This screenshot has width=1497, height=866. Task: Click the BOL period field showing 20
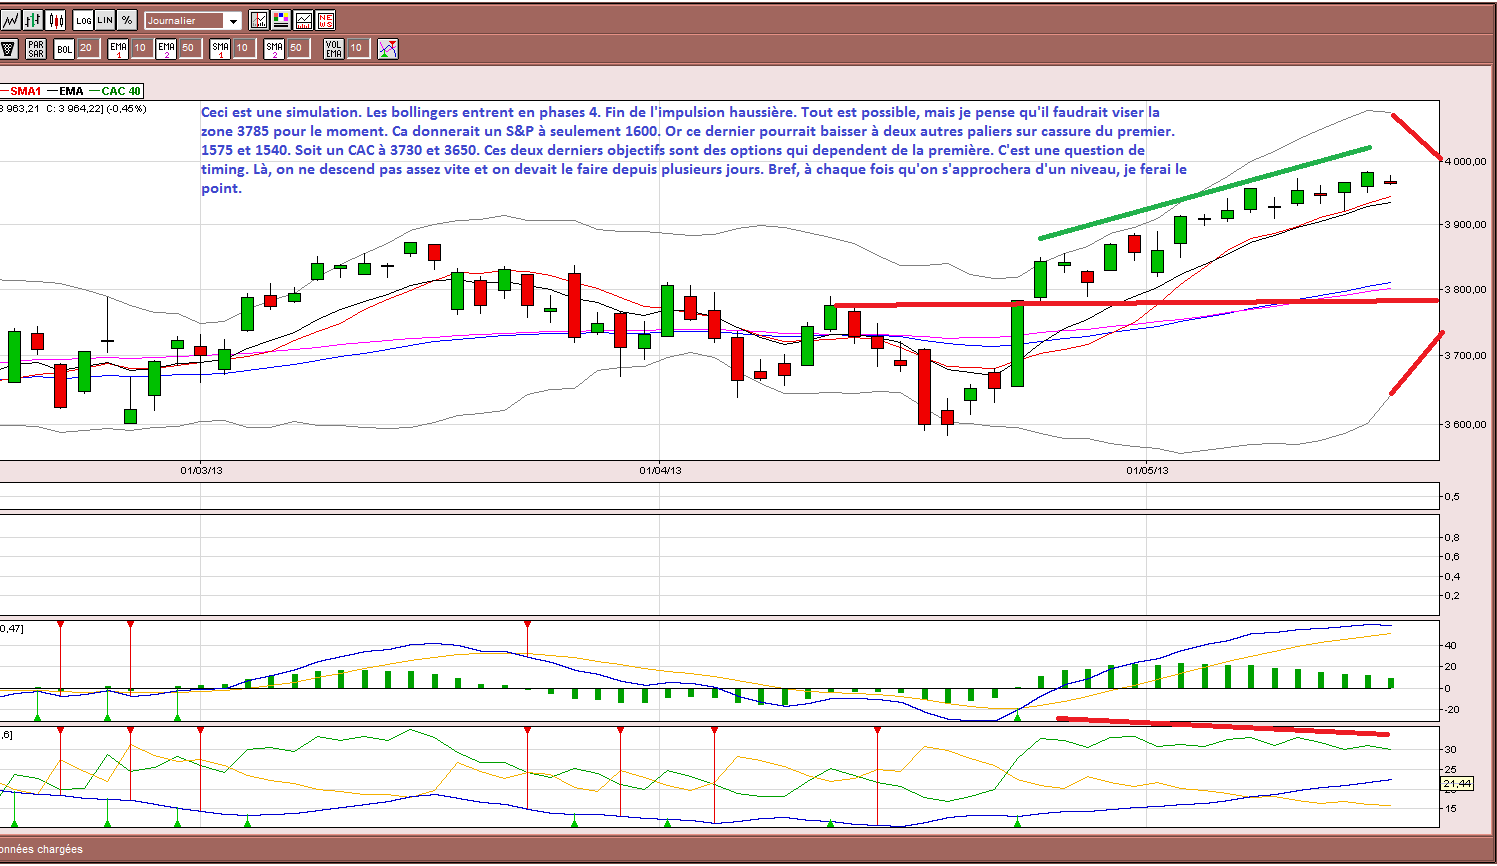[88, 48]
